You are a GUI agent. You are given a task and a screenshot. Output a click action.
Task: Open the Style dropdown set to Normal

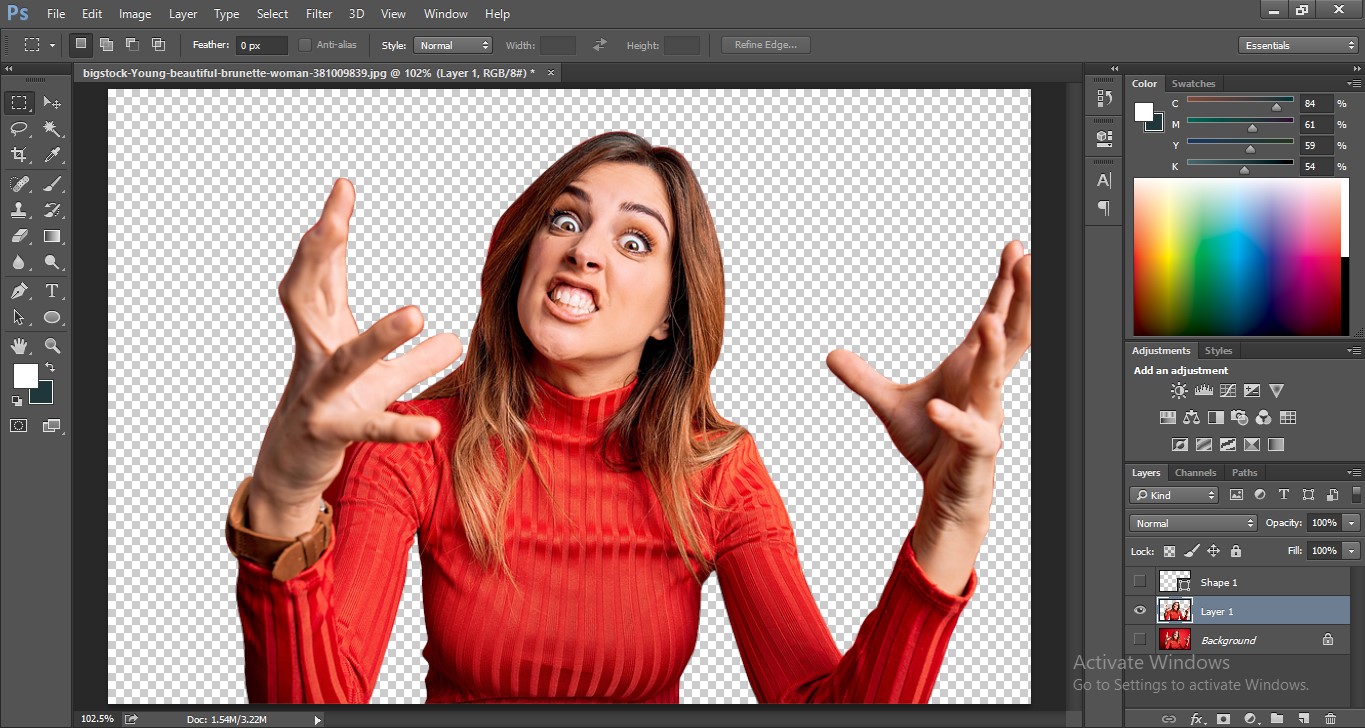[x=453, y=45]
